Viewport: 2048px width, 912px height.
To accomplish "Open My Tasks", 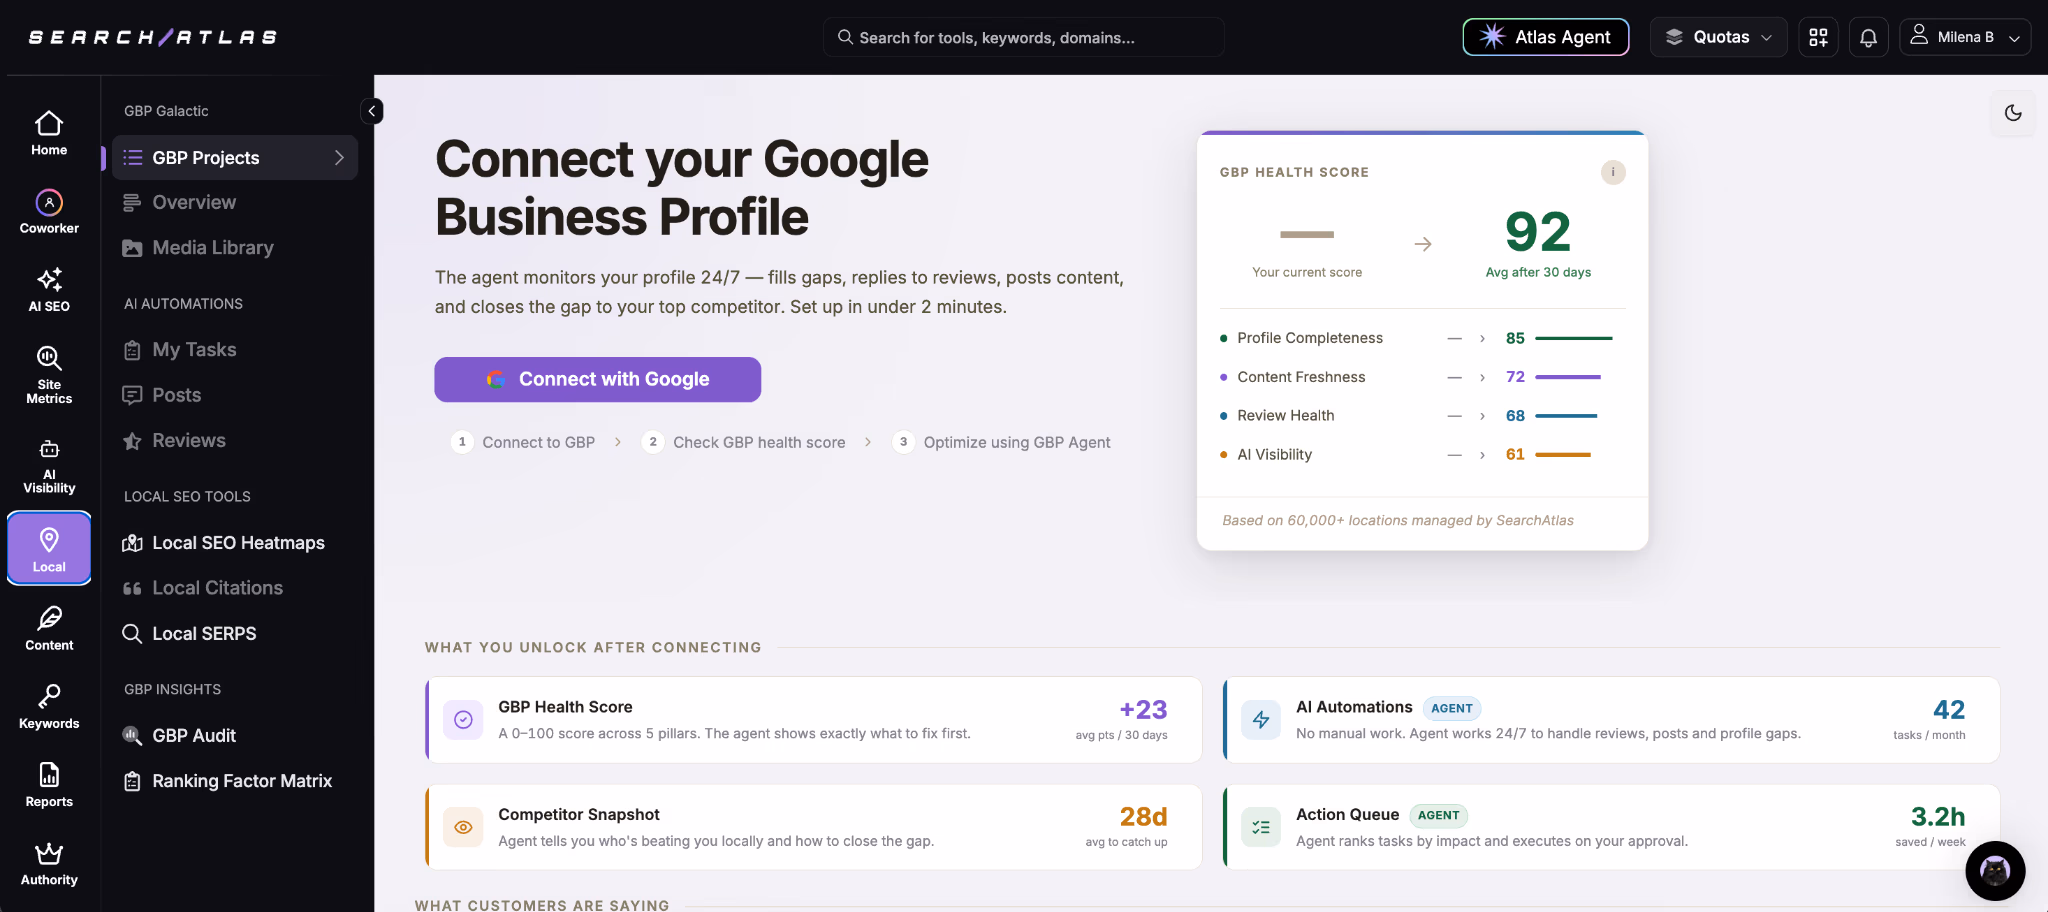I will click(x=235, y=350).
